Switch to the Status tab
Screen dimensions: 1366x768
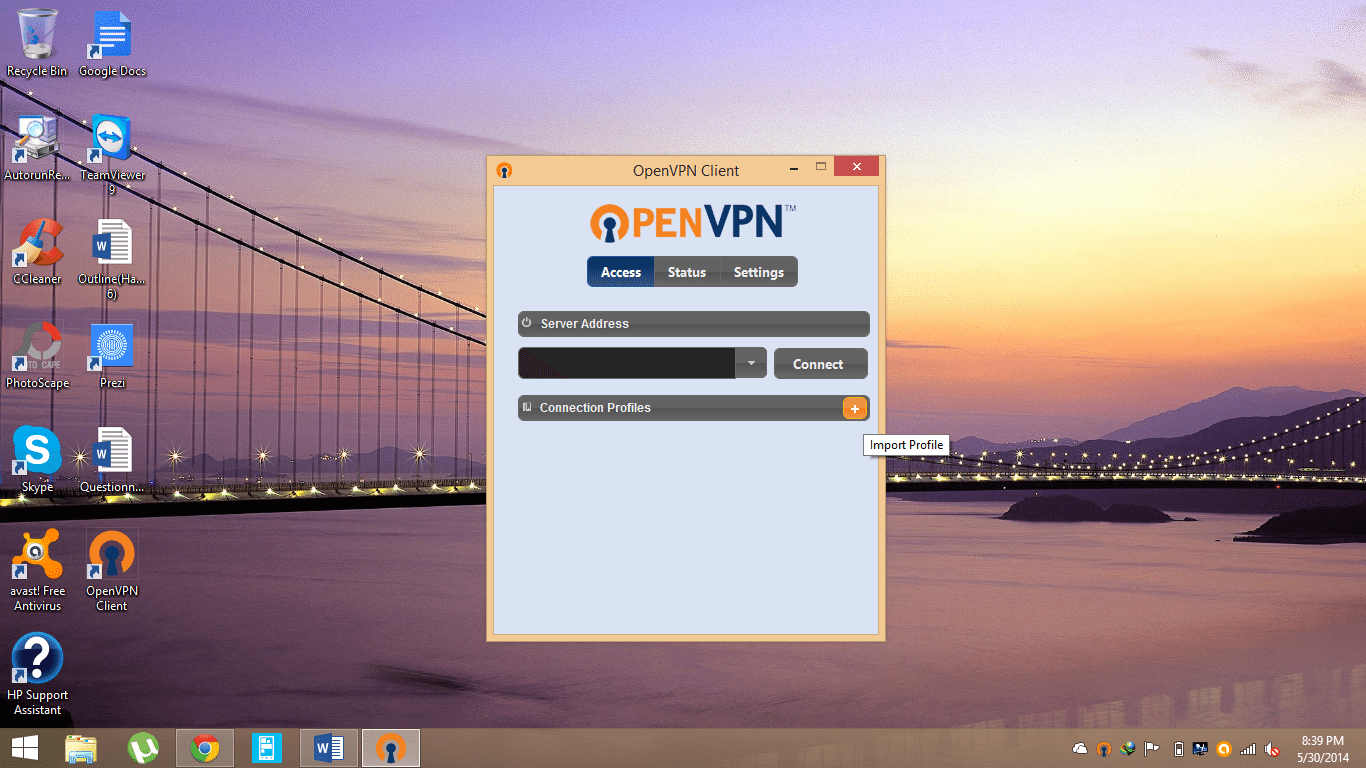click(x=687, y=272)
